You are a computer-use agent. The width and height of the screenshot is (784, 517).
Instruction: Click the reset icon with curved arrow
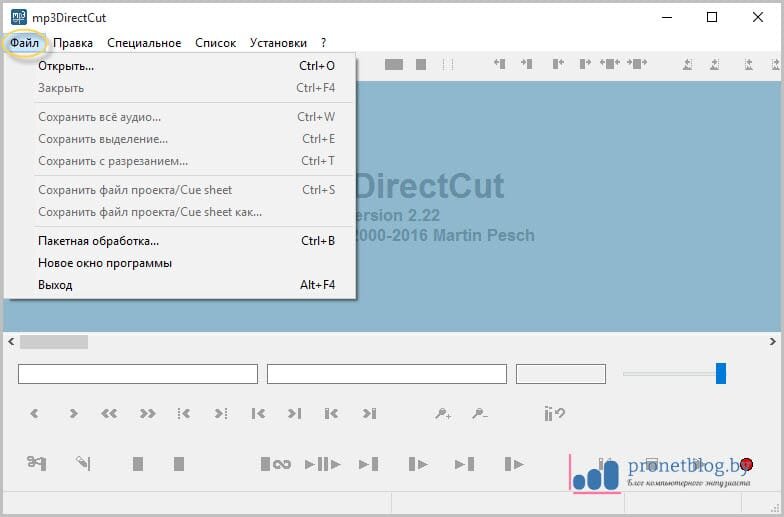[x=554, y=414]
